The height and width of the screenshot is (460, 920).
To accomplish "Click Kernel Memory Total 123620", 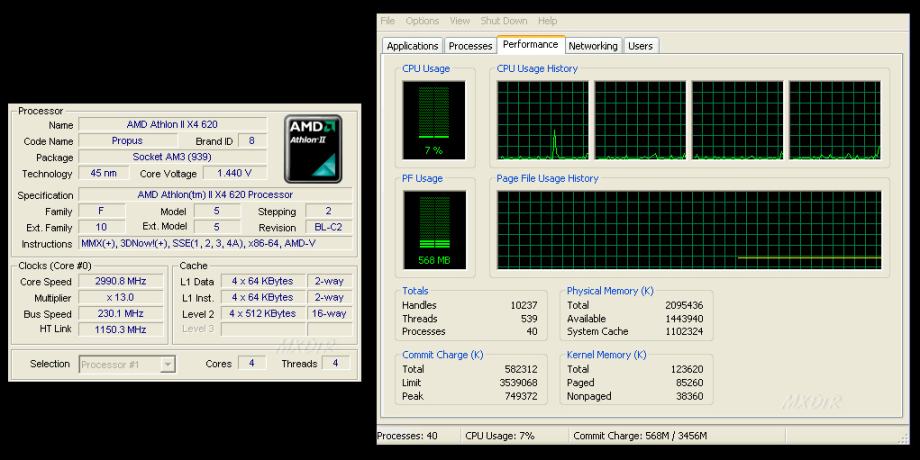I will (687, 369).
